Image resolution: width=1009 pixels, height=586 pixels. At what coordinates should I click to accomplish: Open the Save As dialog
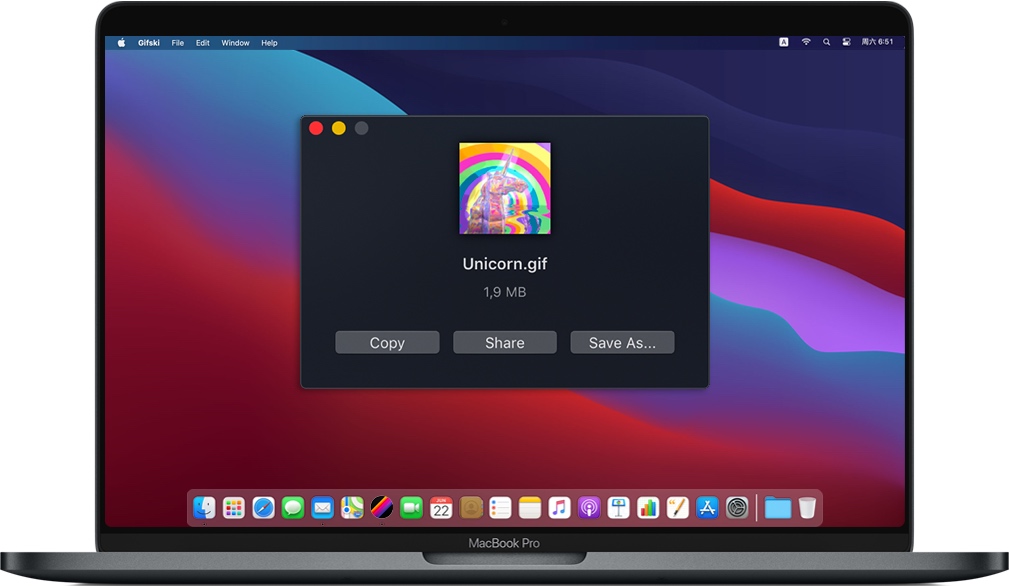622,342
